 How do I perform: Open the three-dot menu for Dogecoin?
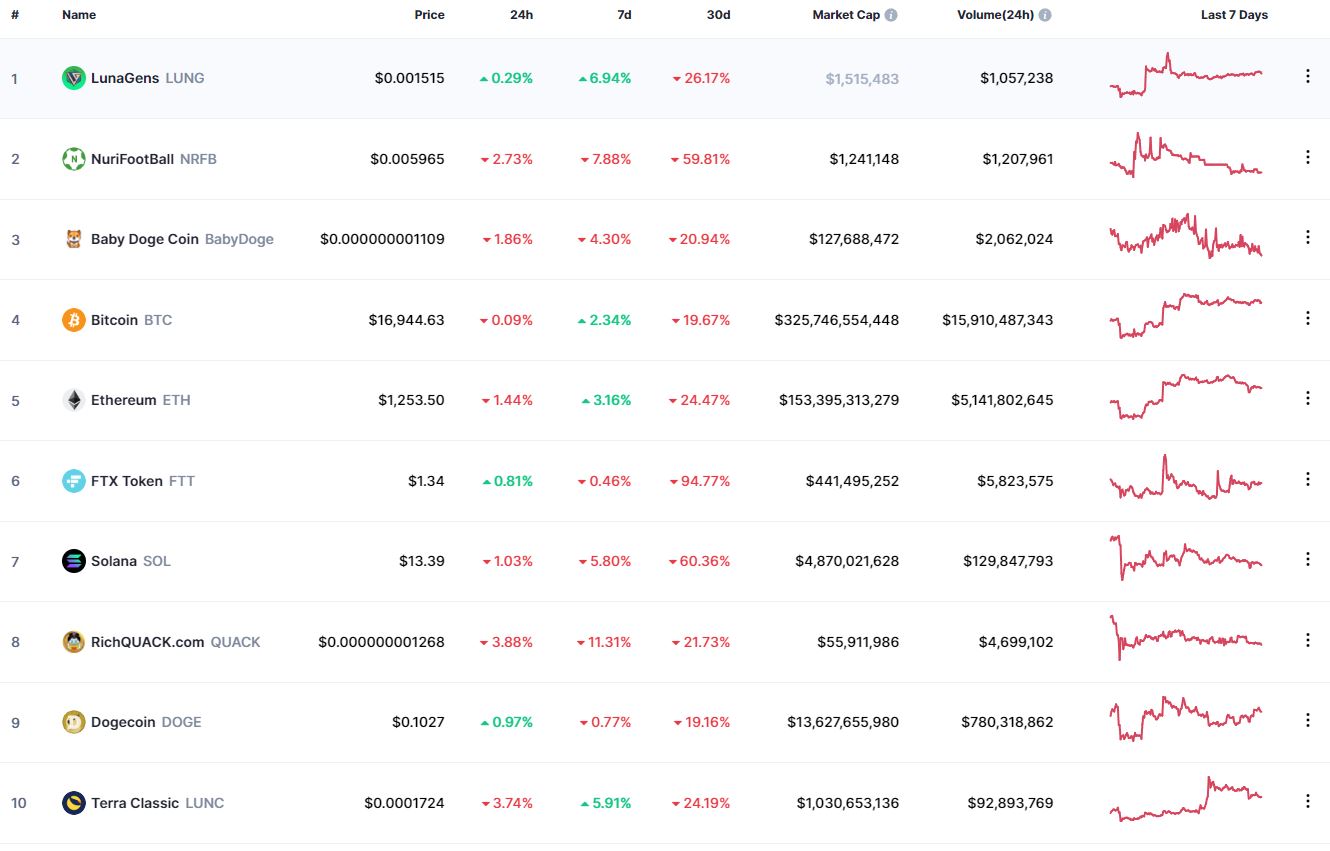tap(1307, 720)
